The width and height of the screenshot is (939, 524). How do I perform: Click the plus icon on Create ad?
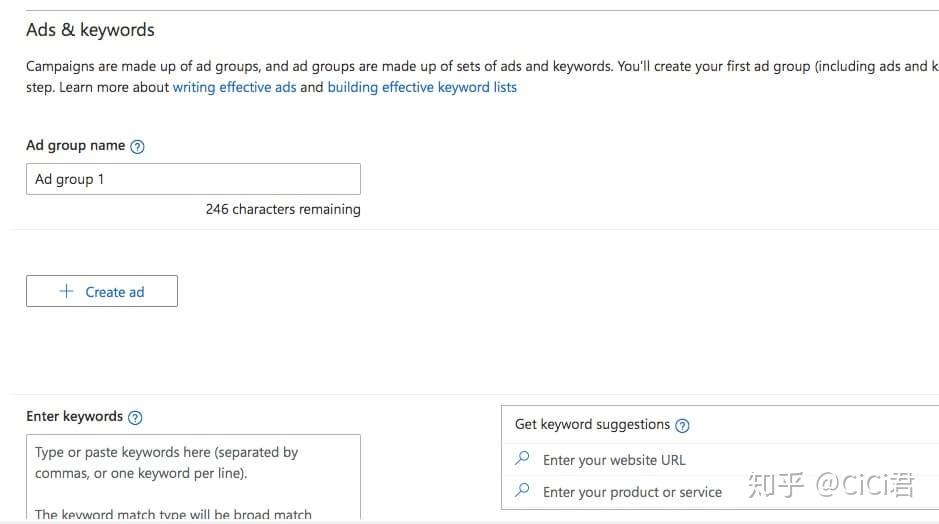pos(67,292)
